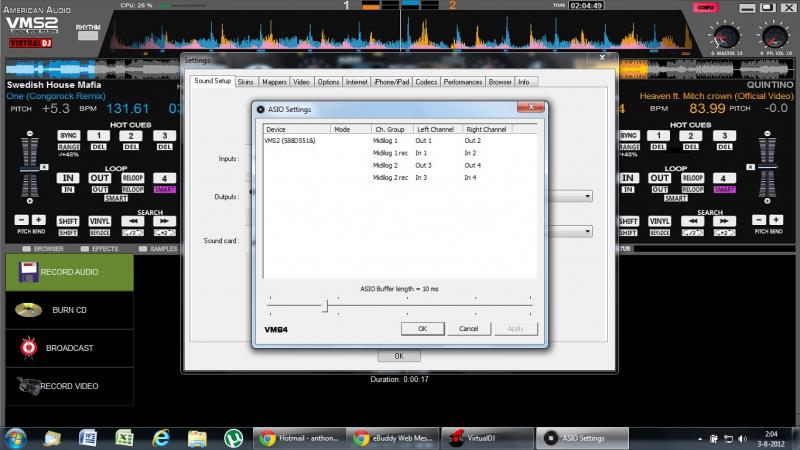Open Outputs dropdown arrow in Settings

[x=587, y=196]
